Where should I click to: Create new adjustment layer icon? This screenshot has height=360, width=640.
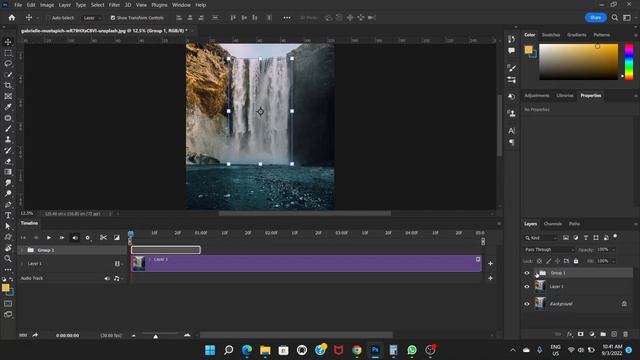(x=592, y=334)
